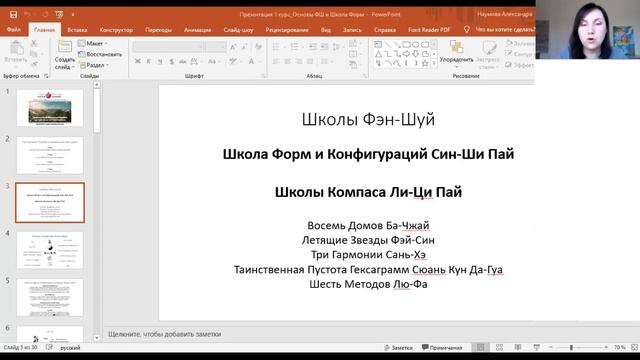Start slideshow icon in status bar
This screenshot has width=640, height=360.
536,347
